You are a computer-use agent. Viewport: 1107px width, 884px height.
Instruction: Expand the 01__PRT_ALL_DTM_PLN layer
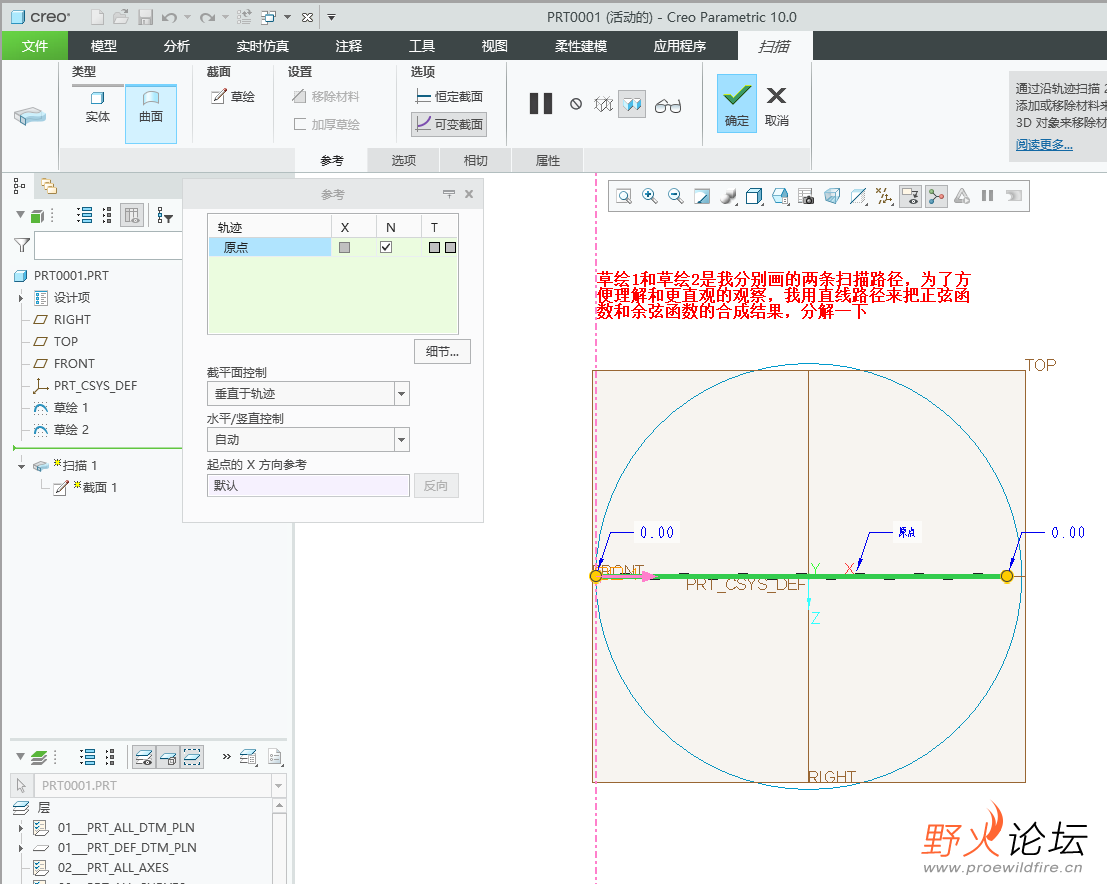coord(20,828)
